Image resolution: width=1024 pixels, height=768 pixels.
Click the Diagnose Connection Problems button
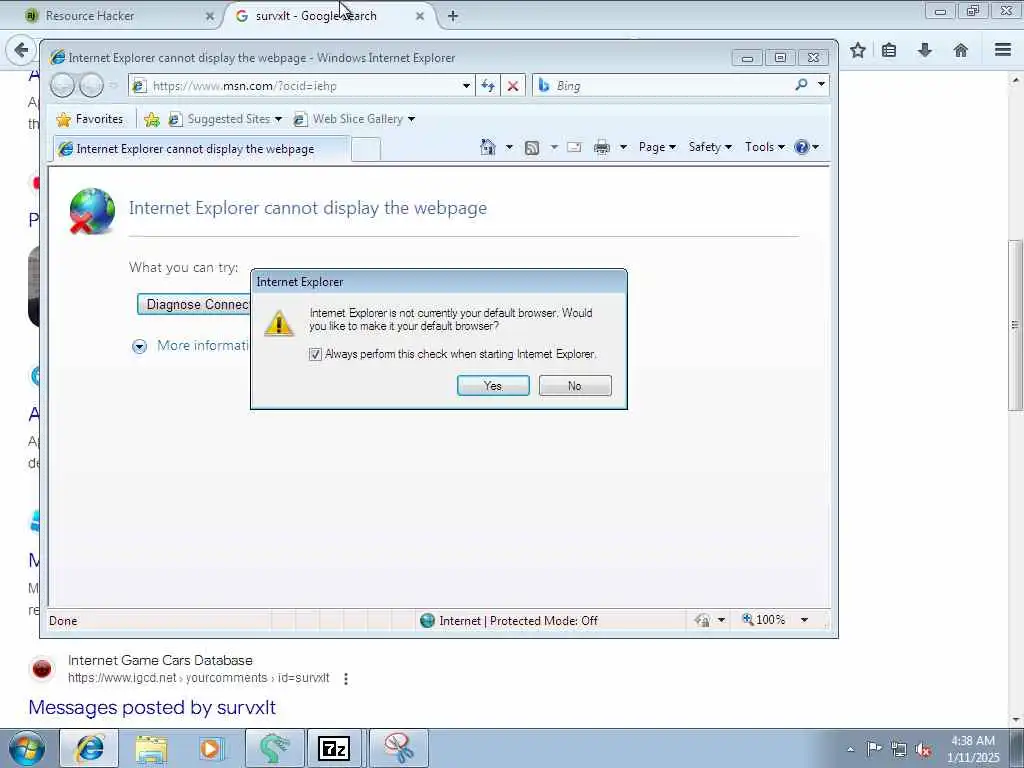point(194,304)
